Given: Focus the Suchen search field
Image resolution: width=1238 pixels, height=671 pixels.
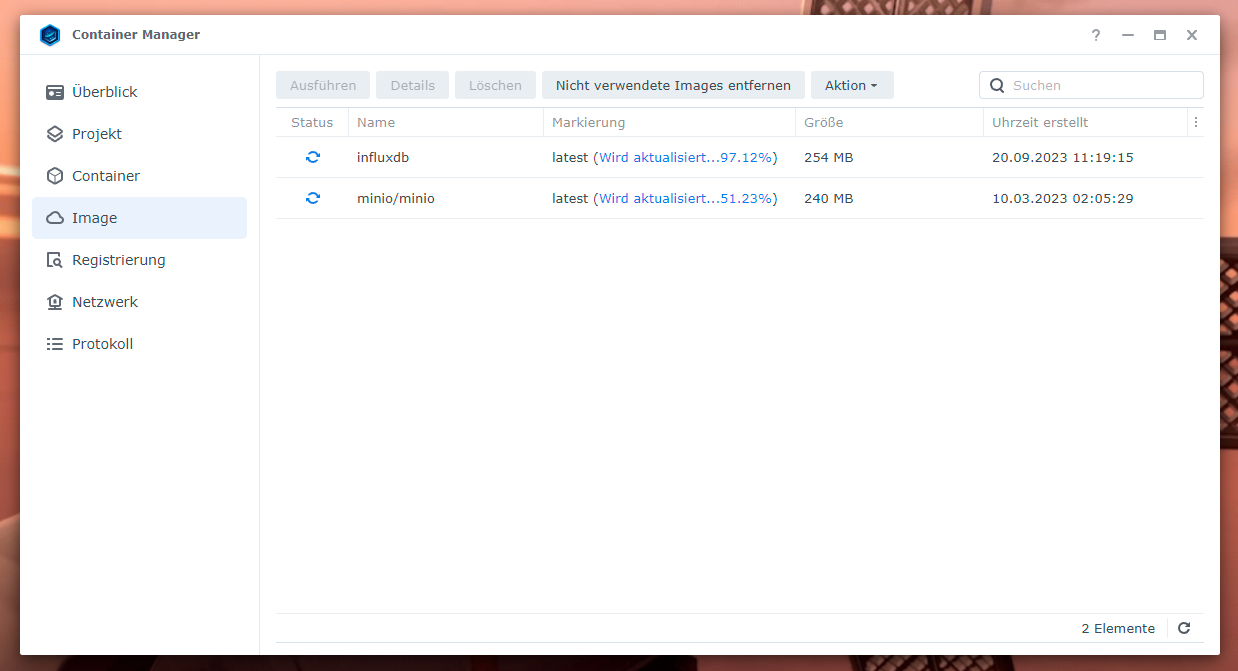Looking at the screenshot, I should click(1102, 85).
